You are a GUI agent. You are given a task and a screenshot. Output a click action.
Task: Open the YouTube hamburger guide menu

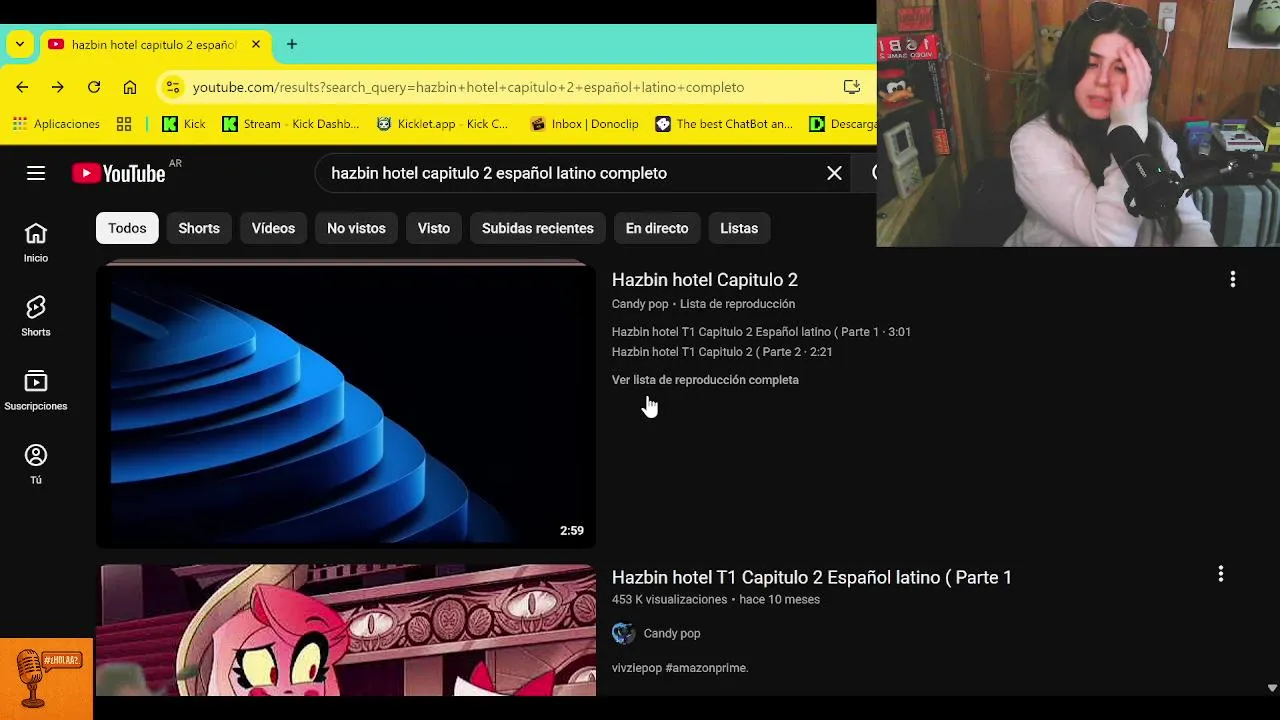click(36, 173)
